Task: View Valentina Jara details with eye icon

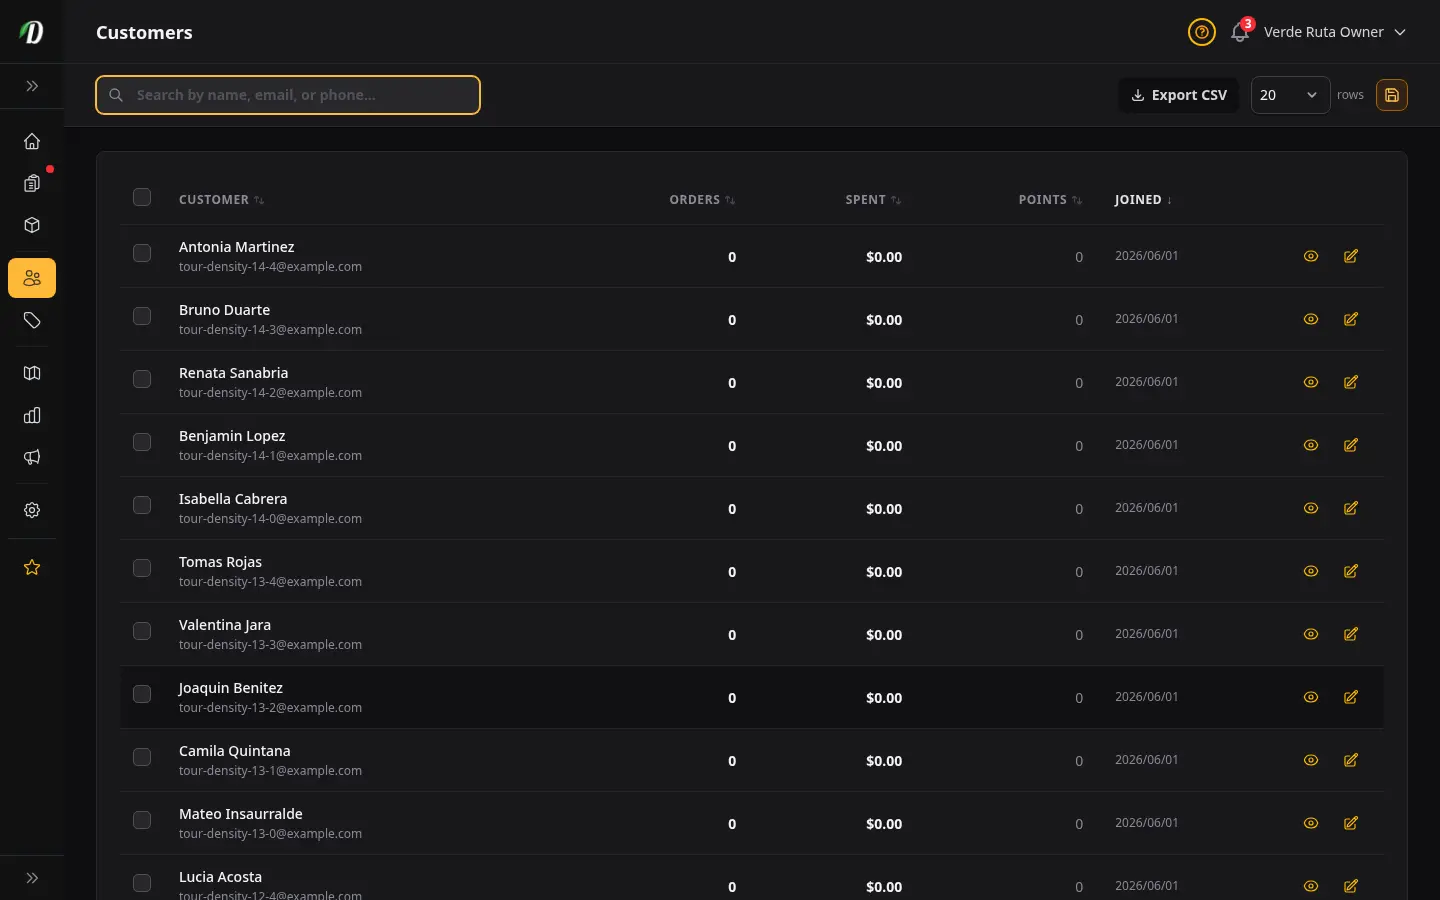Action: [x=1311, y=634]
